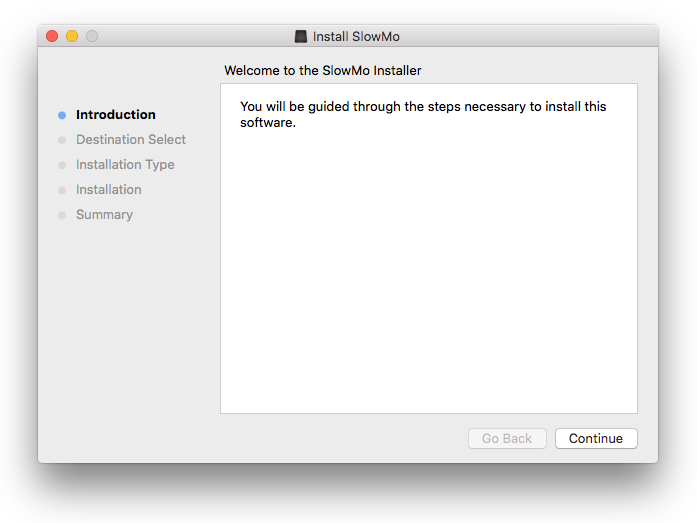Click the bullet beside Summary
697x523 pixels.
click(62, 215)
